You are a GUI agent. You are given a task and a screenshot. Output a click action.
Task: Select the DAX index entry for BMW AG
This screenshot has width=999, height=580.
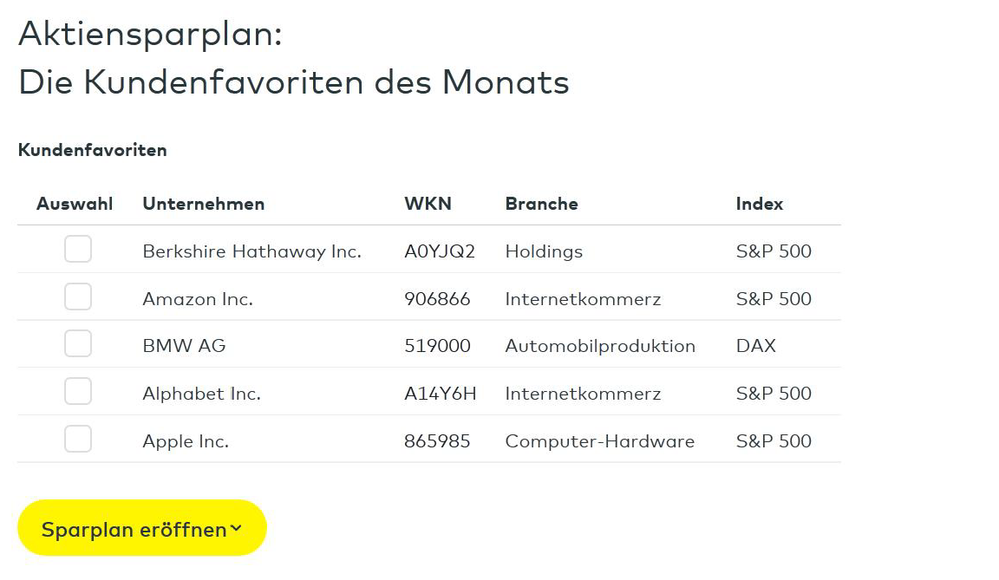point(755,345)
